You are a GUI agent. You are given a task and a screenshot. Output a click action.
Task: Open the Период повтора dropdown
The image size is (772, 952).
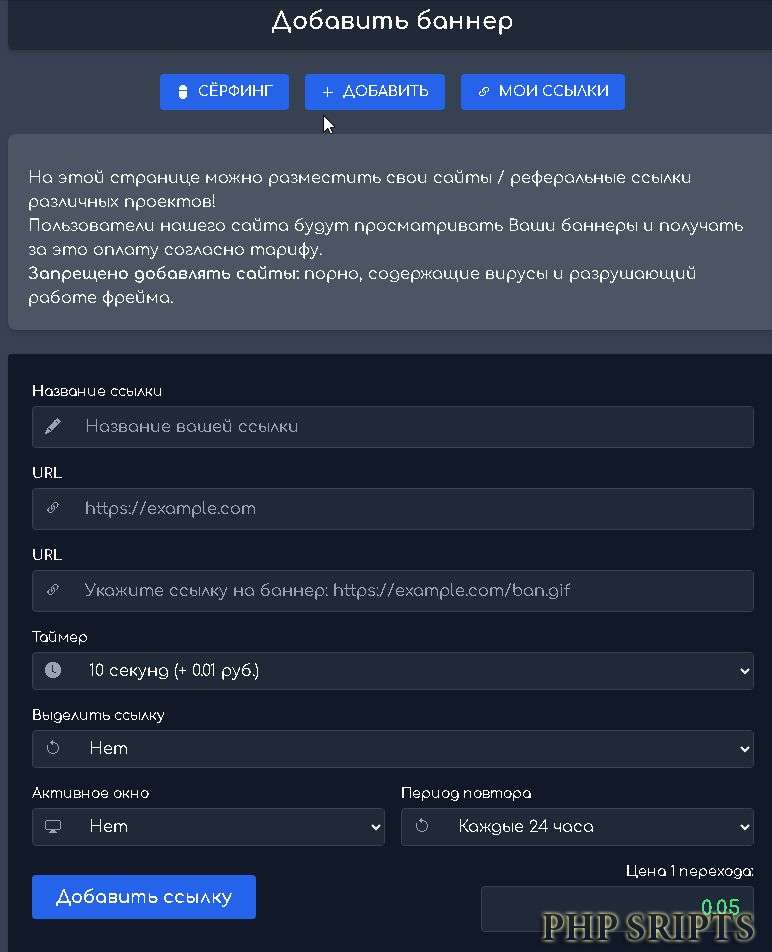(x=577, y=827)
